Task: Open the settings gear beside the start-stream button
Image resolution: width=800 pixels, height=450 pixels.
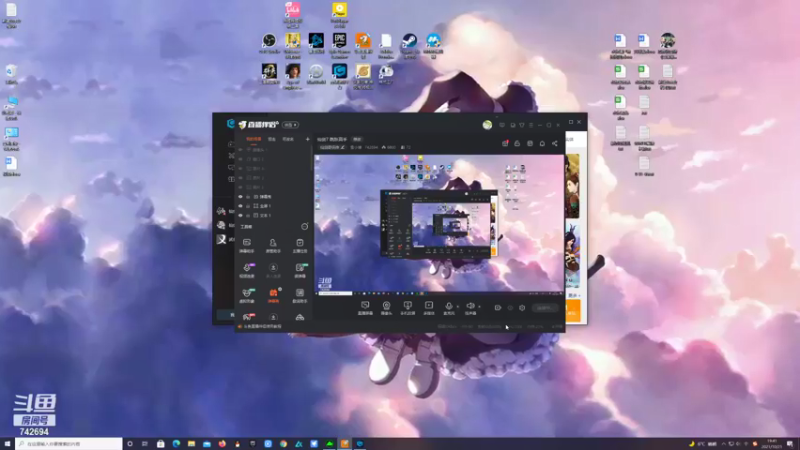Action: [522, 308]
